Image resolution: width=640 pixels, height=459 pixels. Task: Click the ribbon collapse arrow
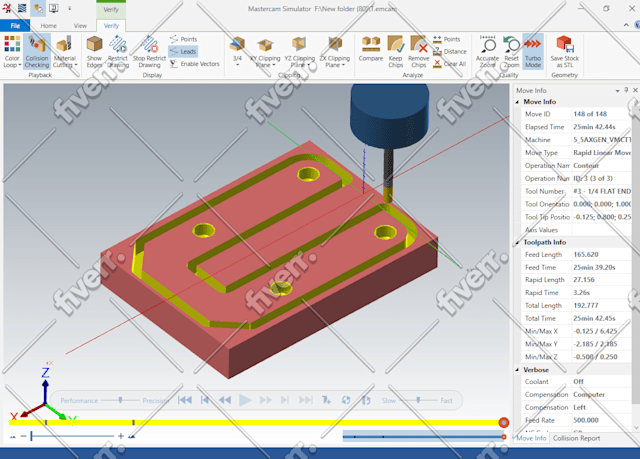(x=626, y=25)
